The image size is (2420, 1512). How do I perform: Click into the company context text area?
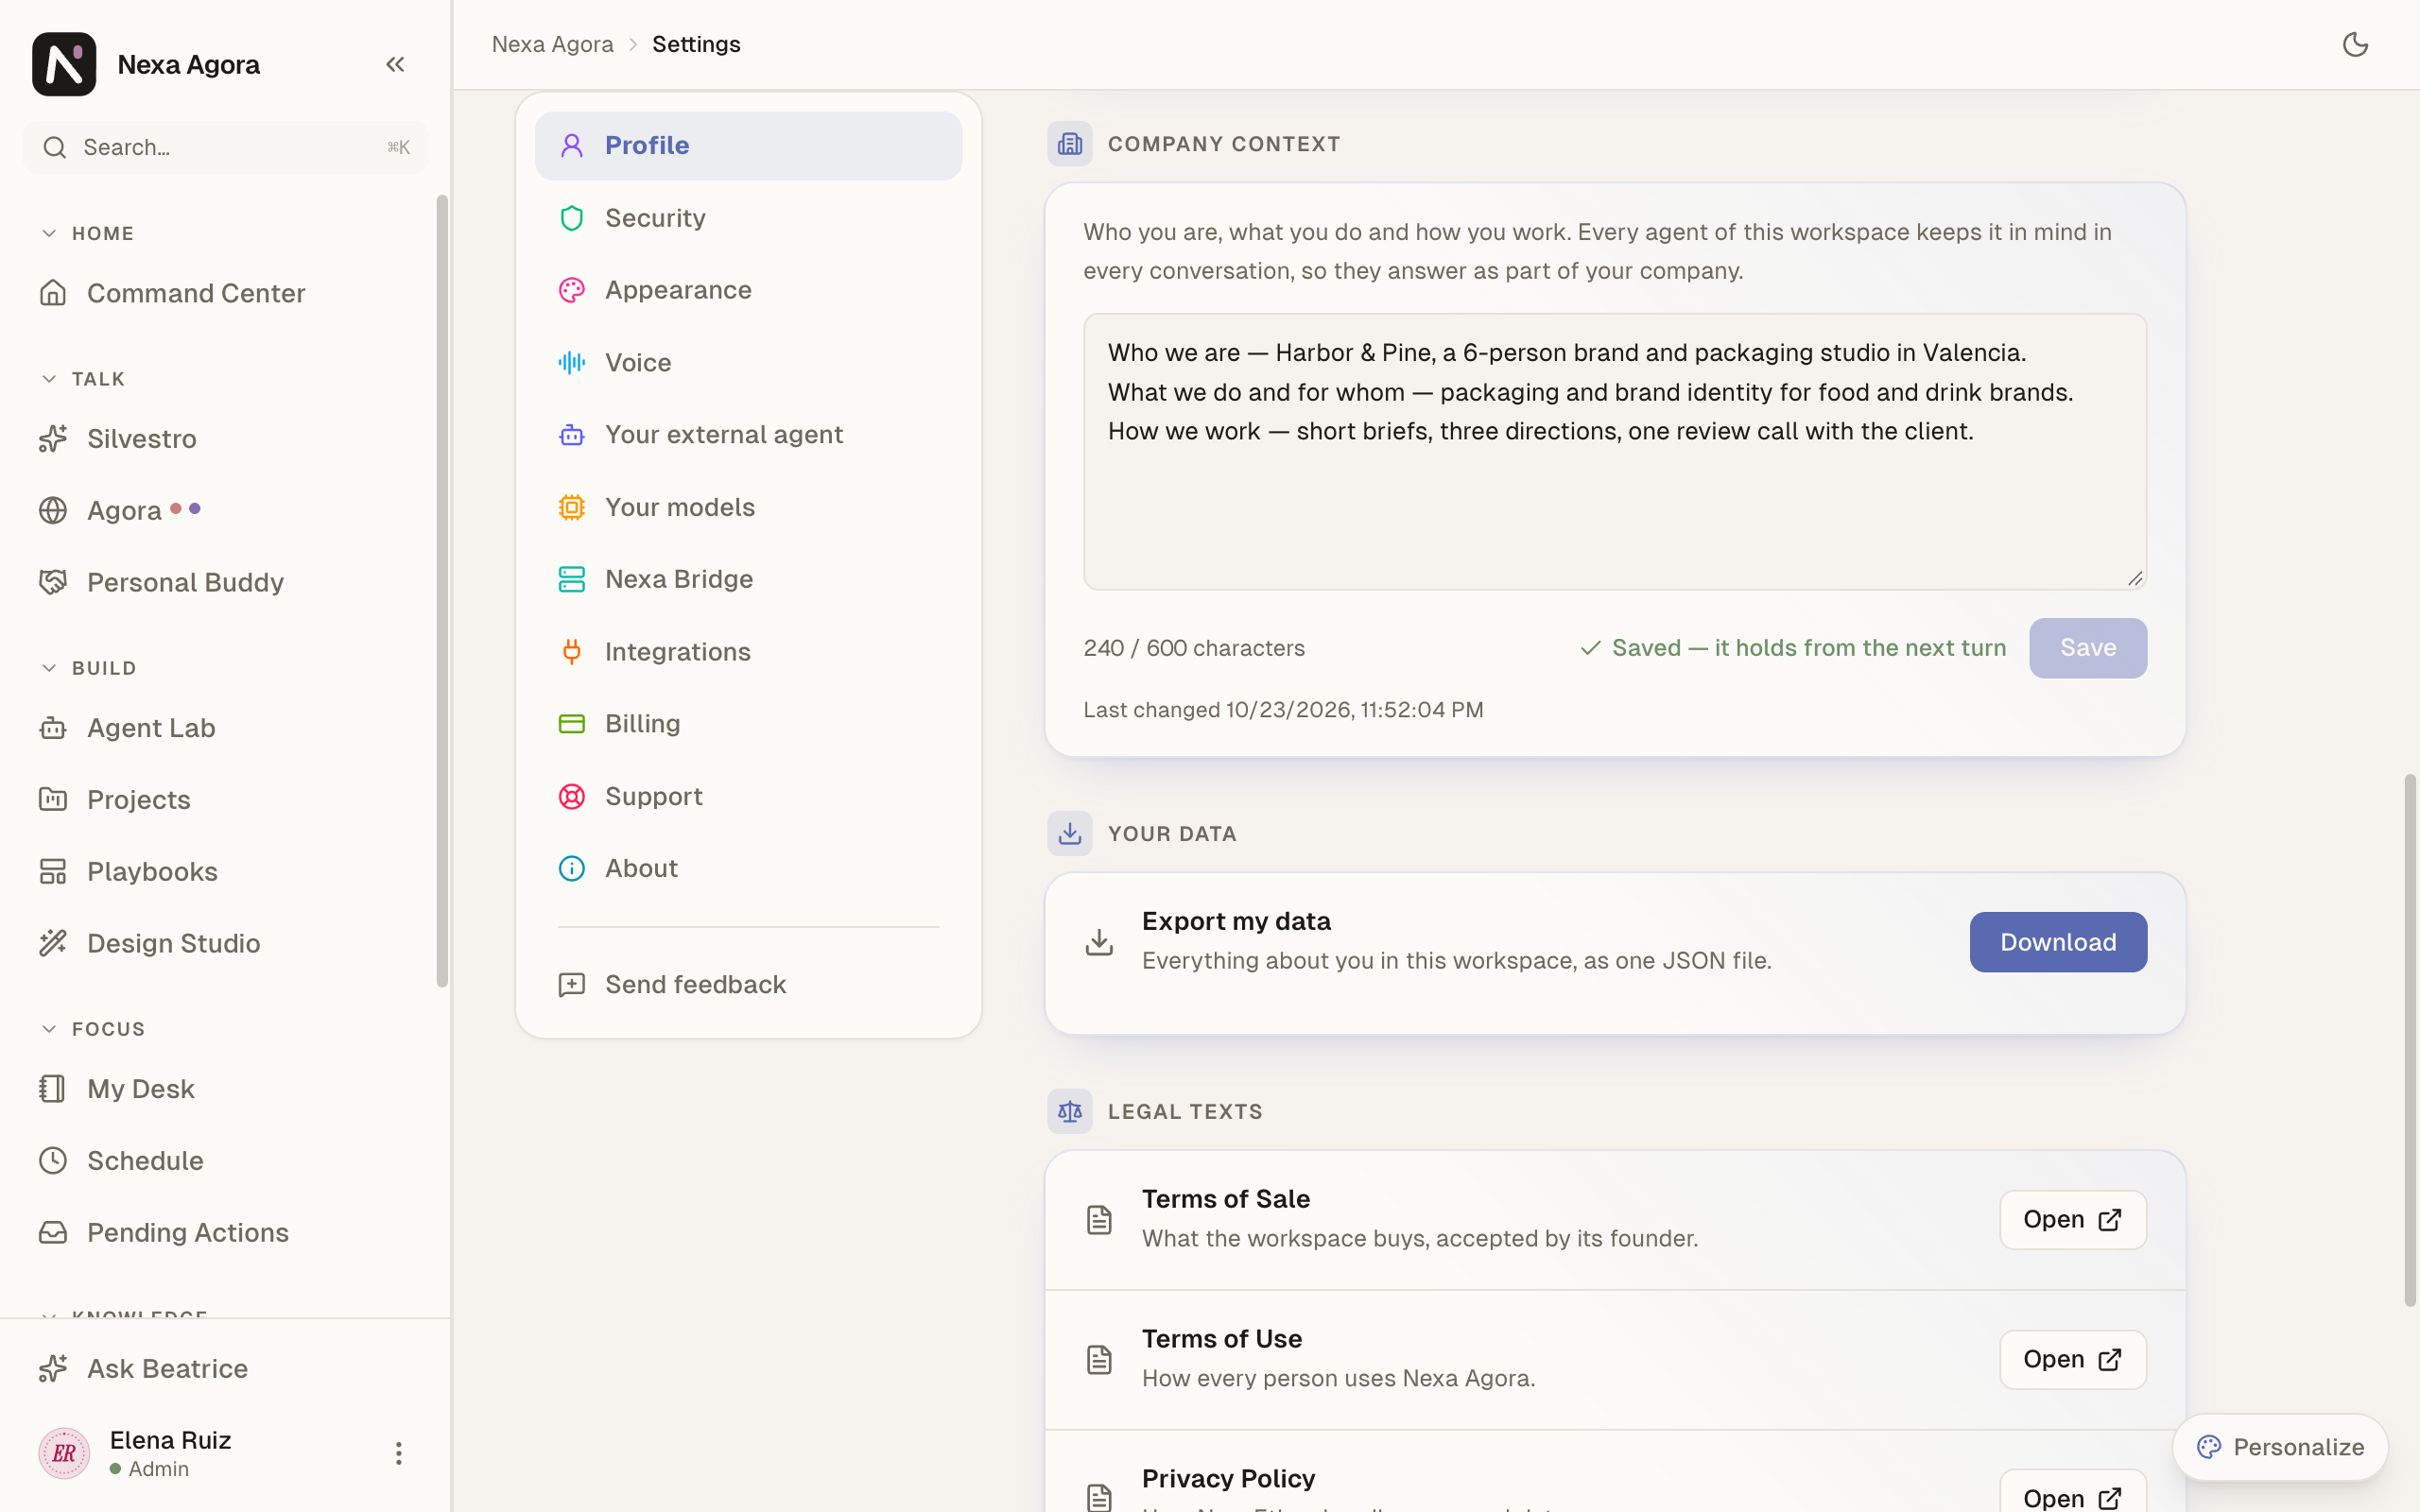(1615, 452)
